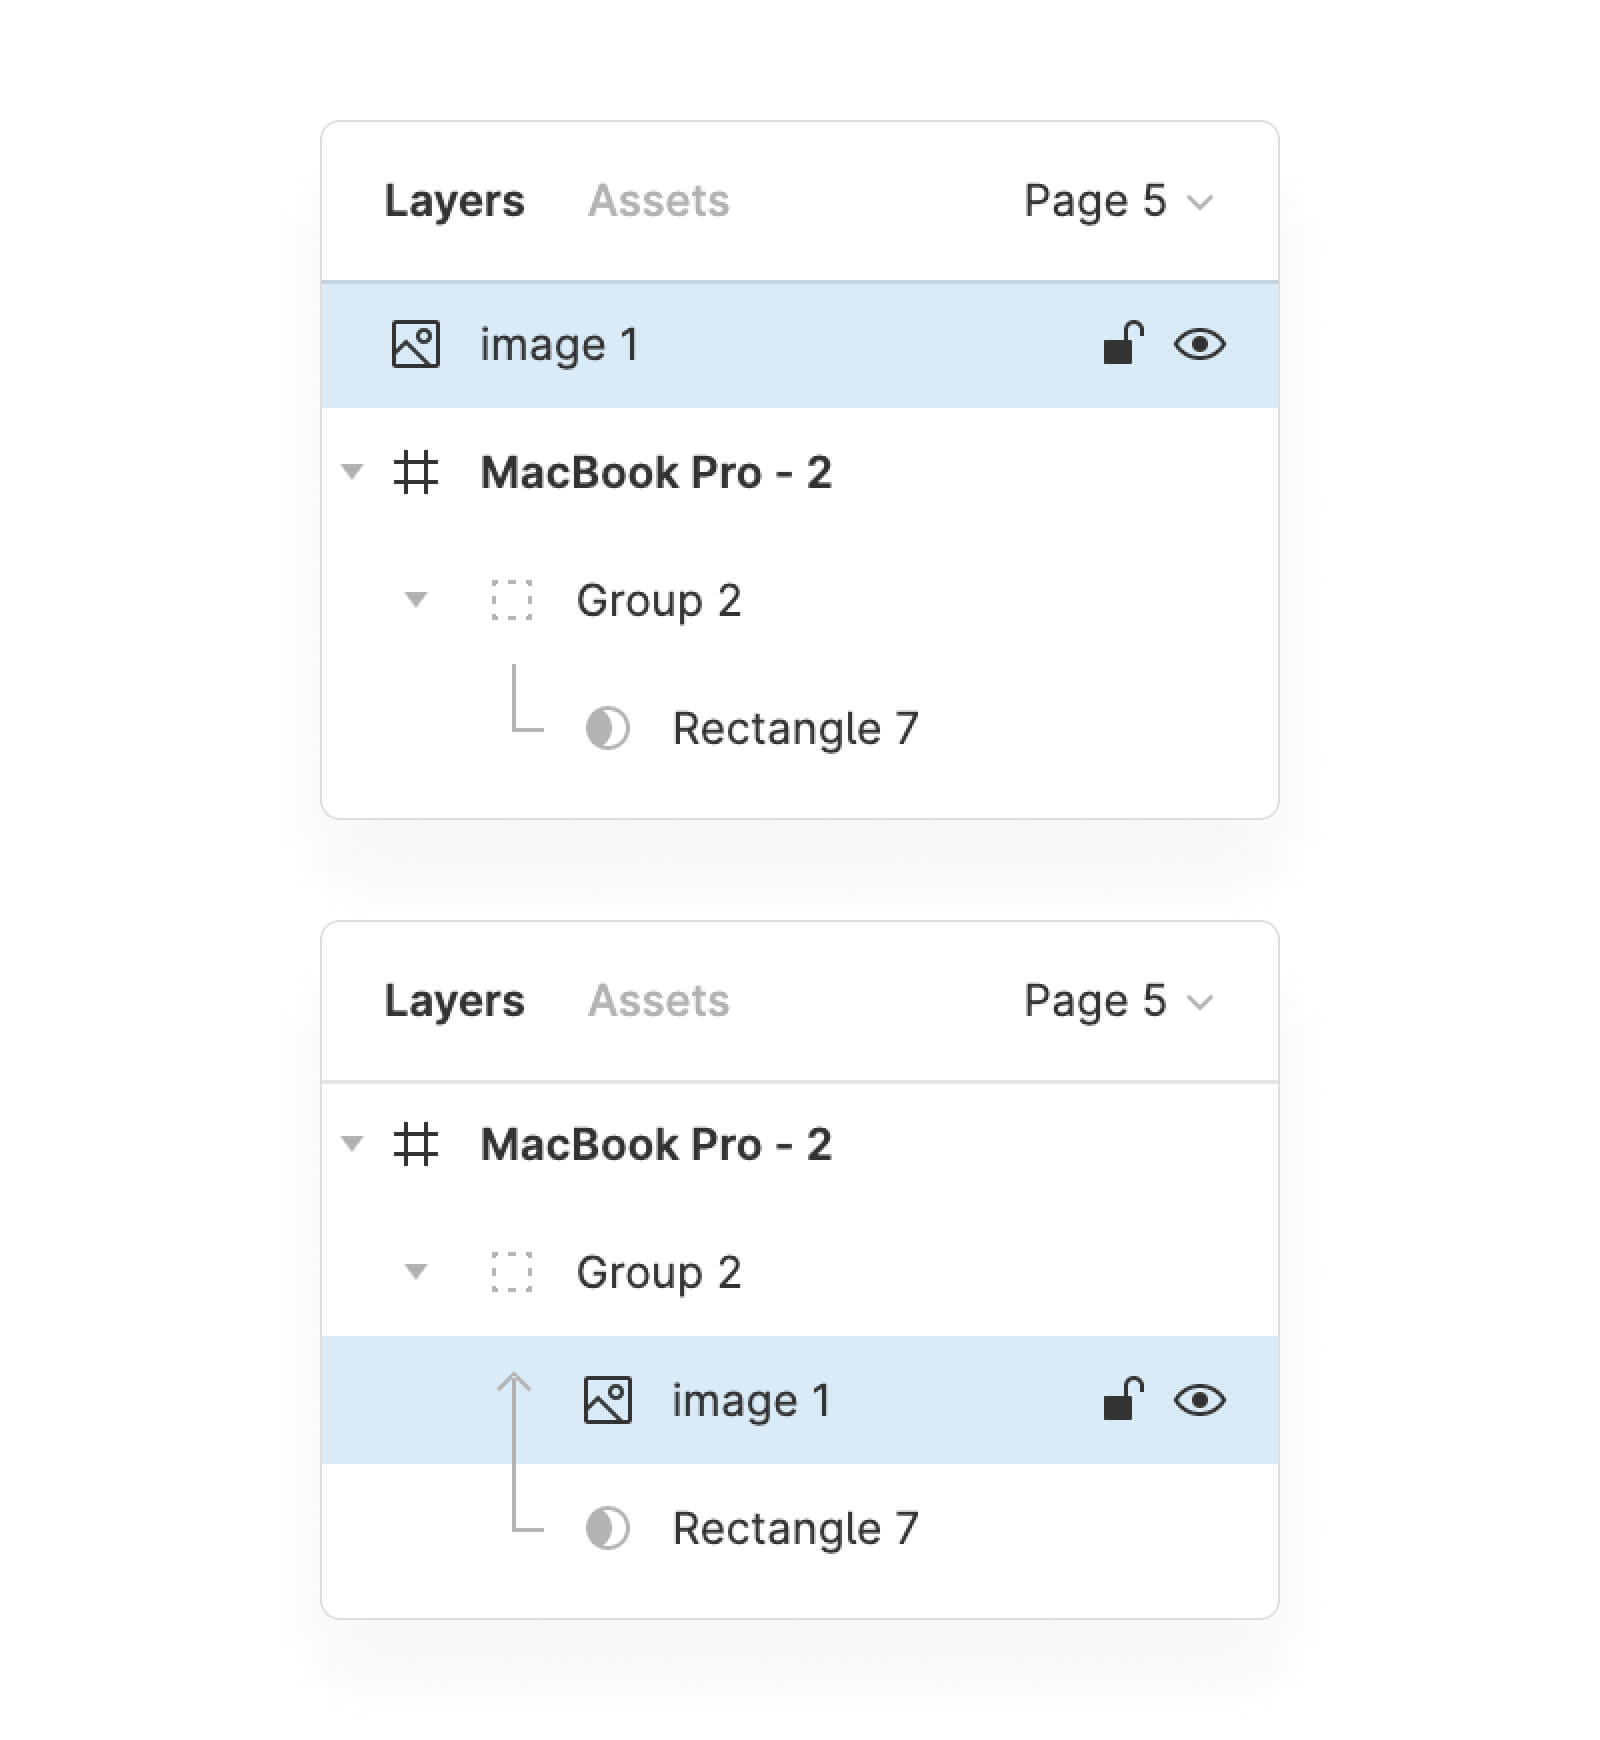The height and width of the screenshot is (1740, 1600).
Task: Hide image 1 layer in top panel
Action: click(x=1199, y=345)
